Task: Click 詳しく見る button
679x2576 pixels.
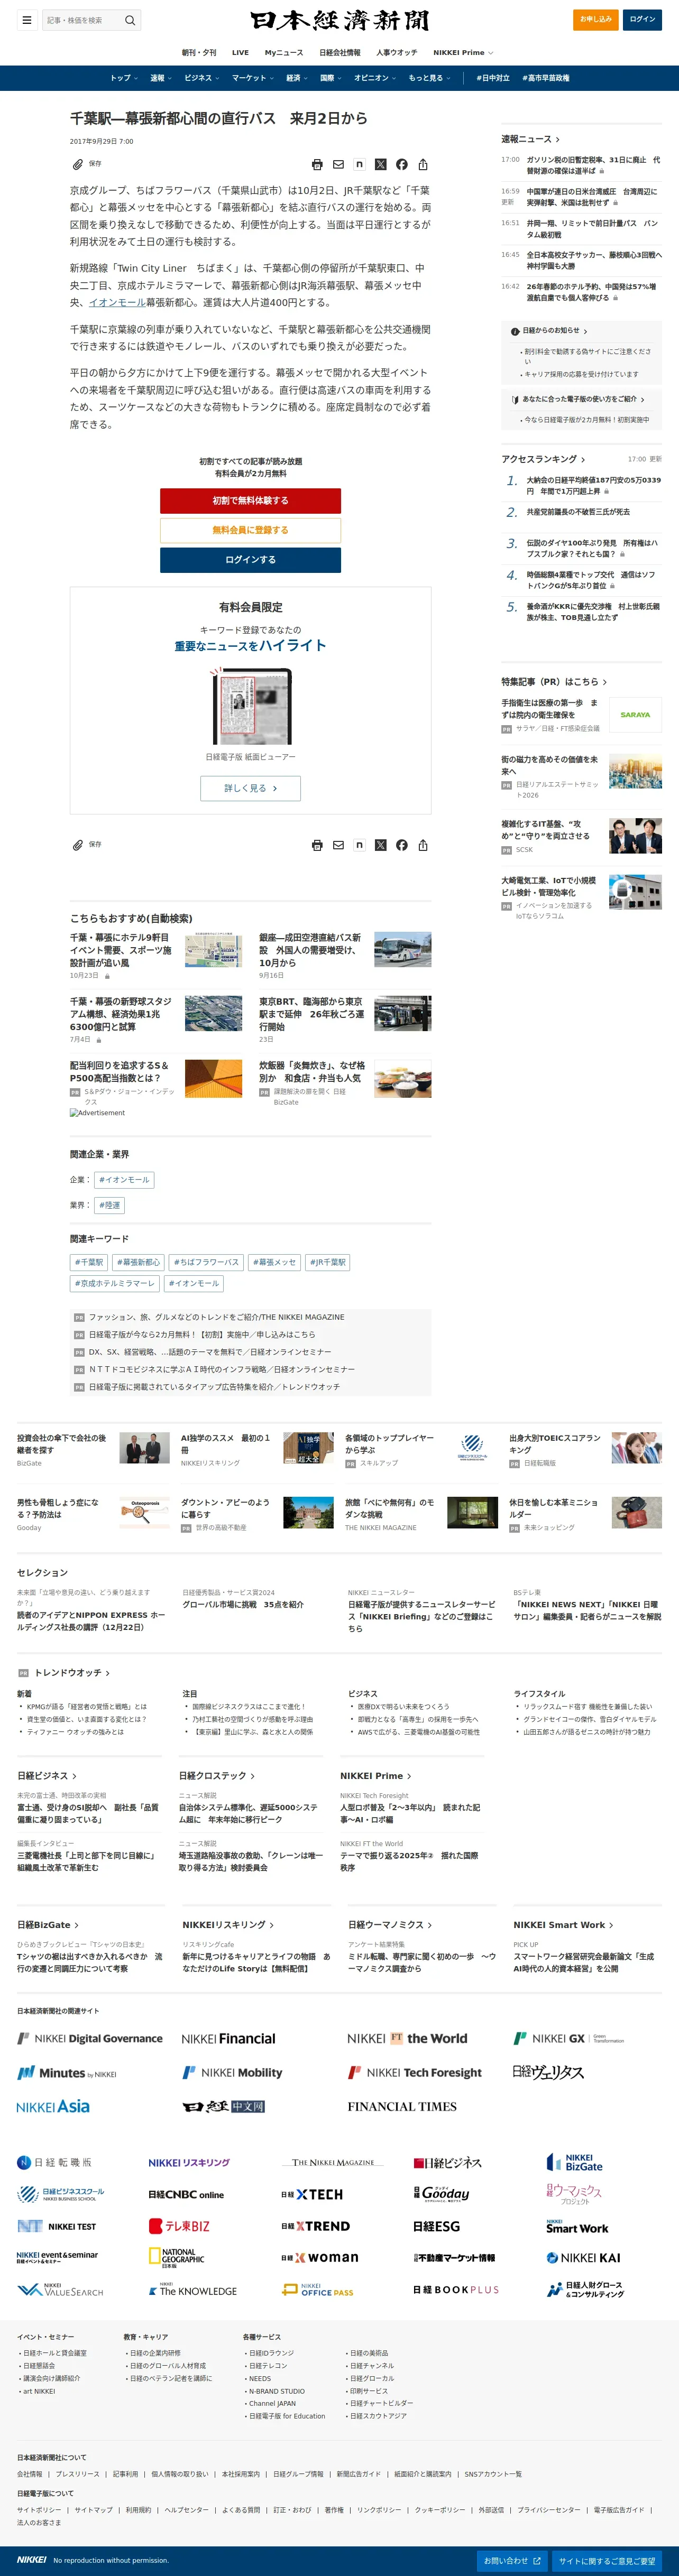Action: tap(250, 788)
